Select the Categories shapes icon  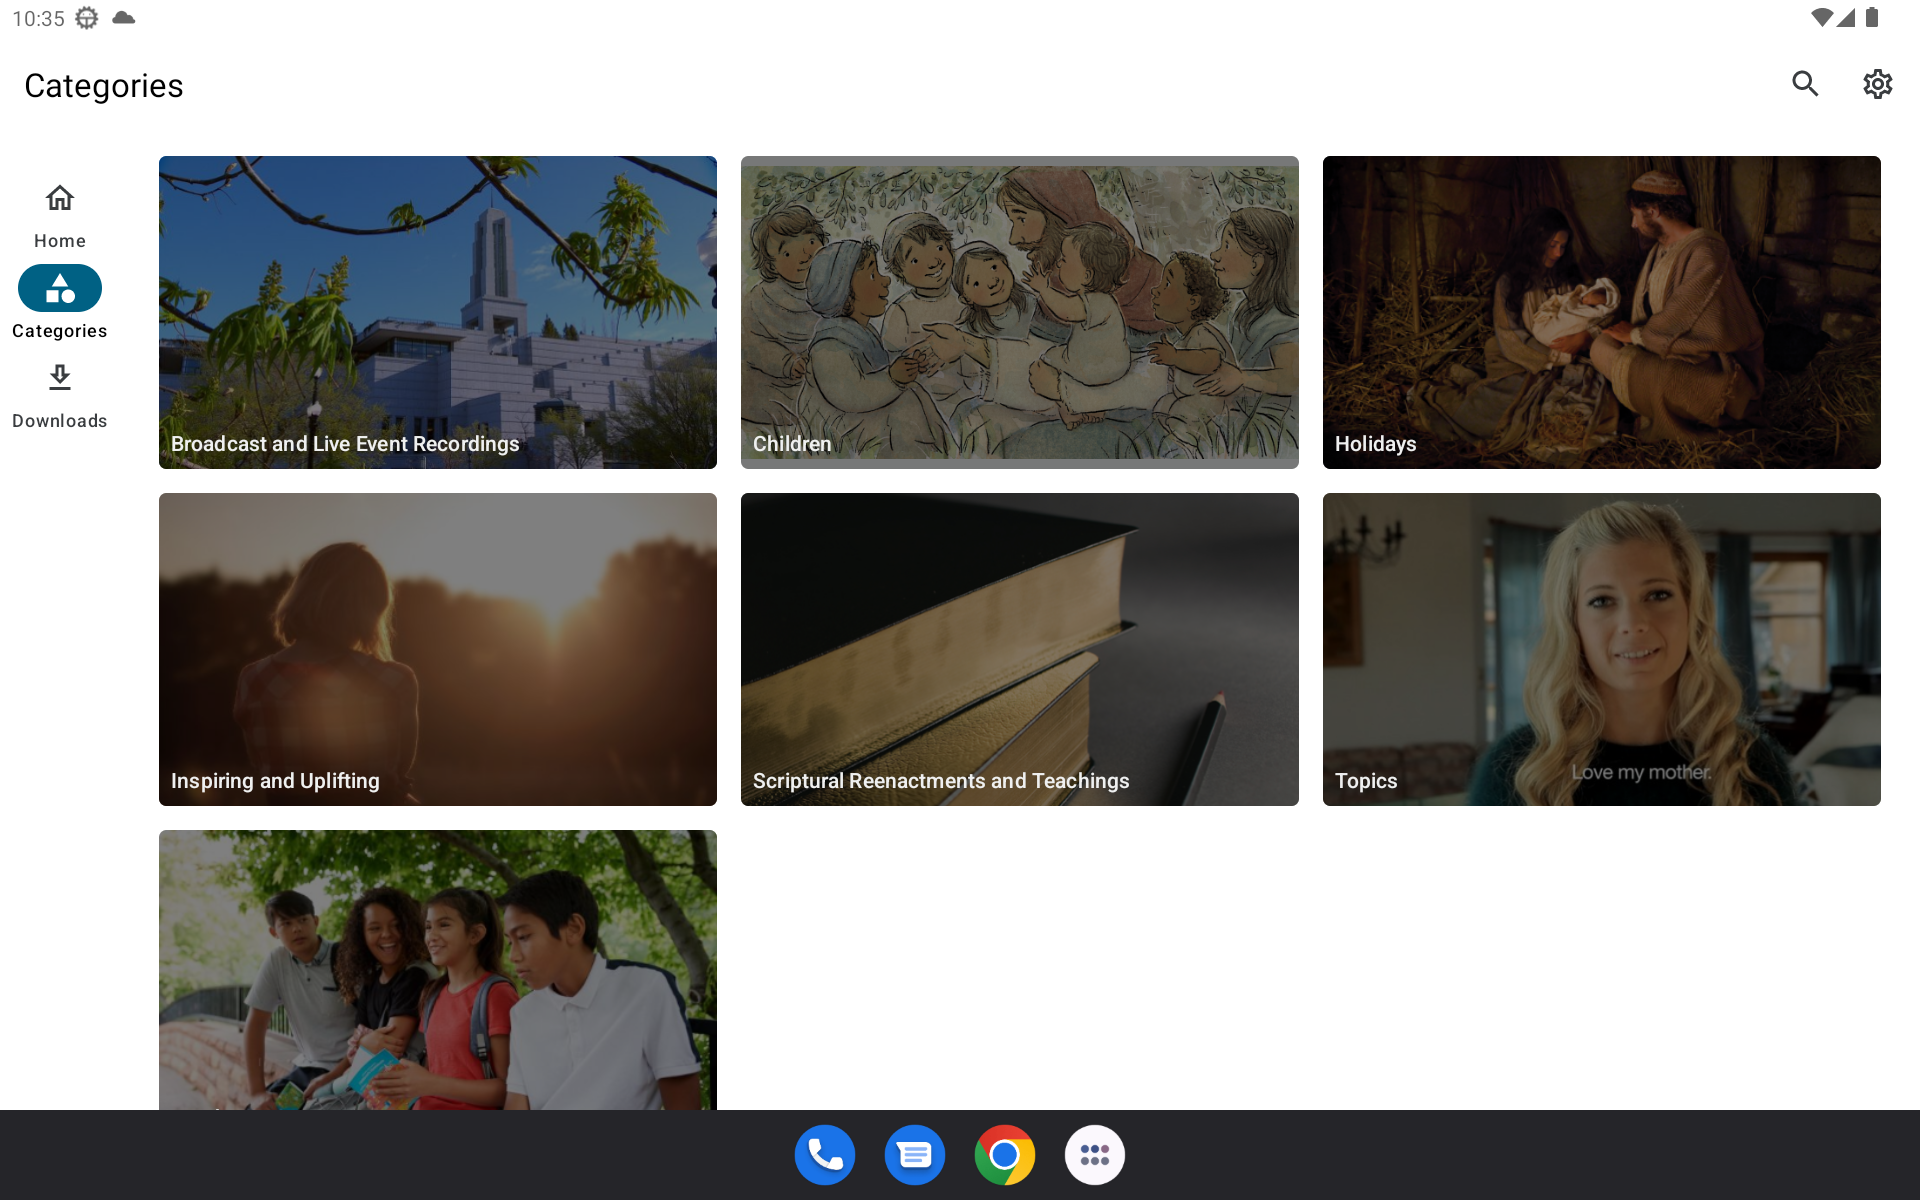coord(60,288)
